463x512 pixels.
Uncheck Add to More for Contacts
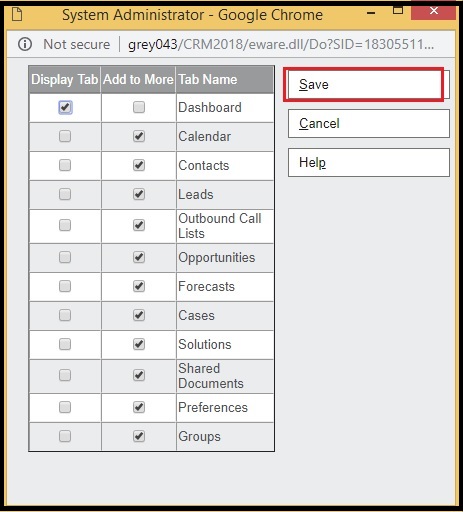[x=139, y=165]
